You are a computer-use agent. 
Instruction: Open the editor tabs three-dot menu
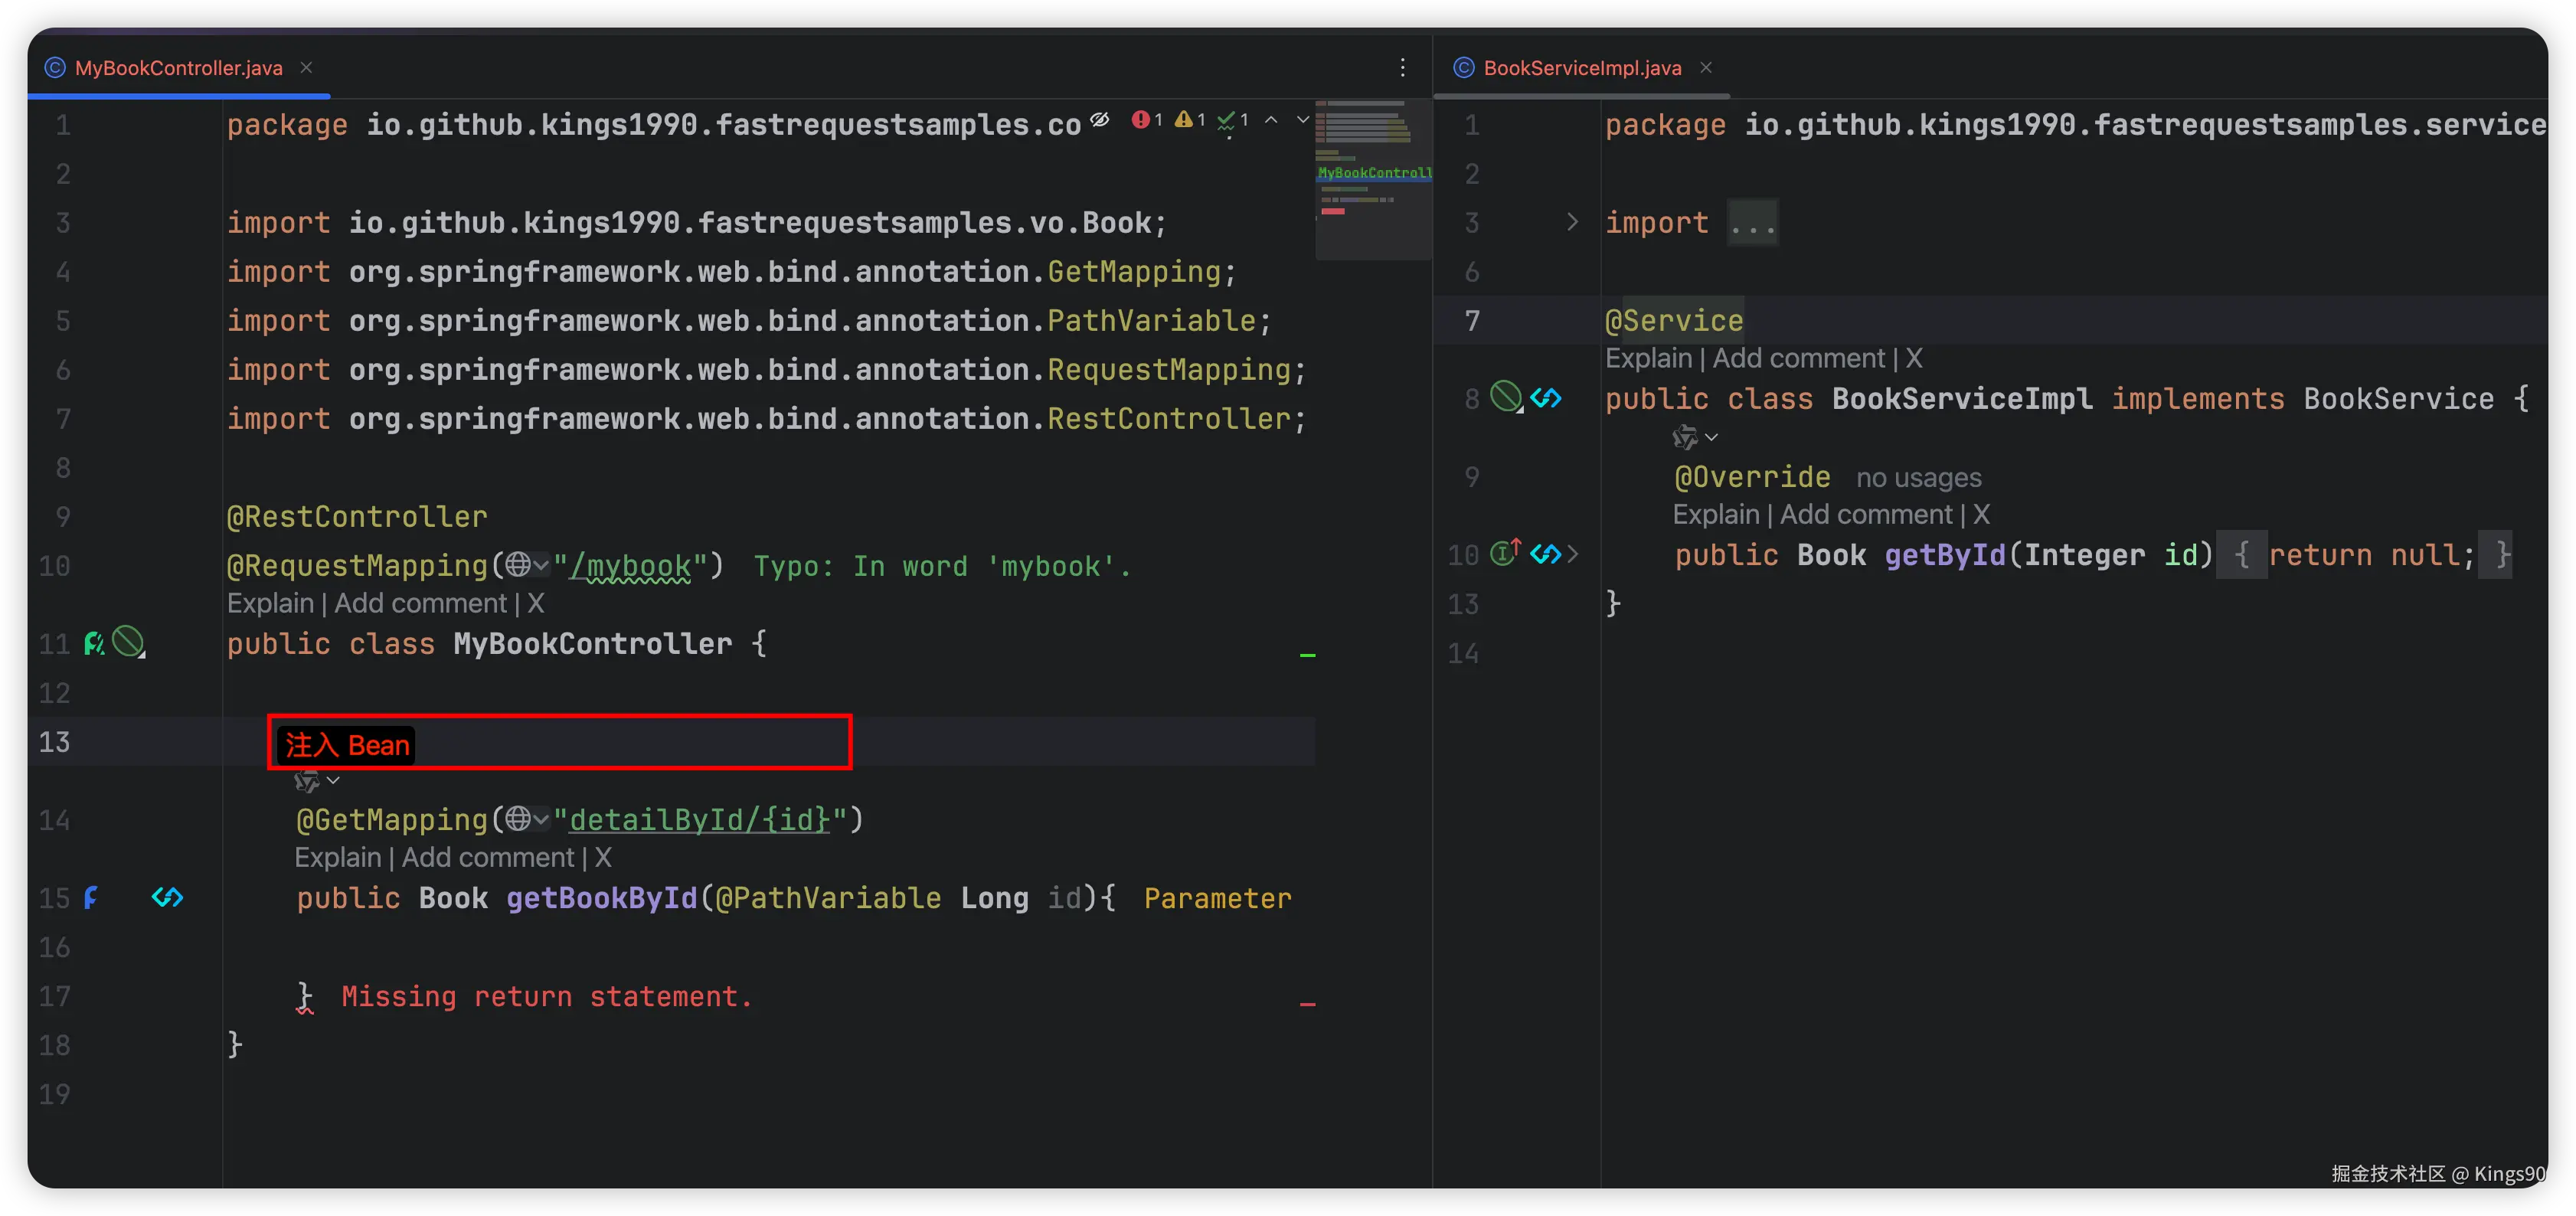[x=1402, y=67]
